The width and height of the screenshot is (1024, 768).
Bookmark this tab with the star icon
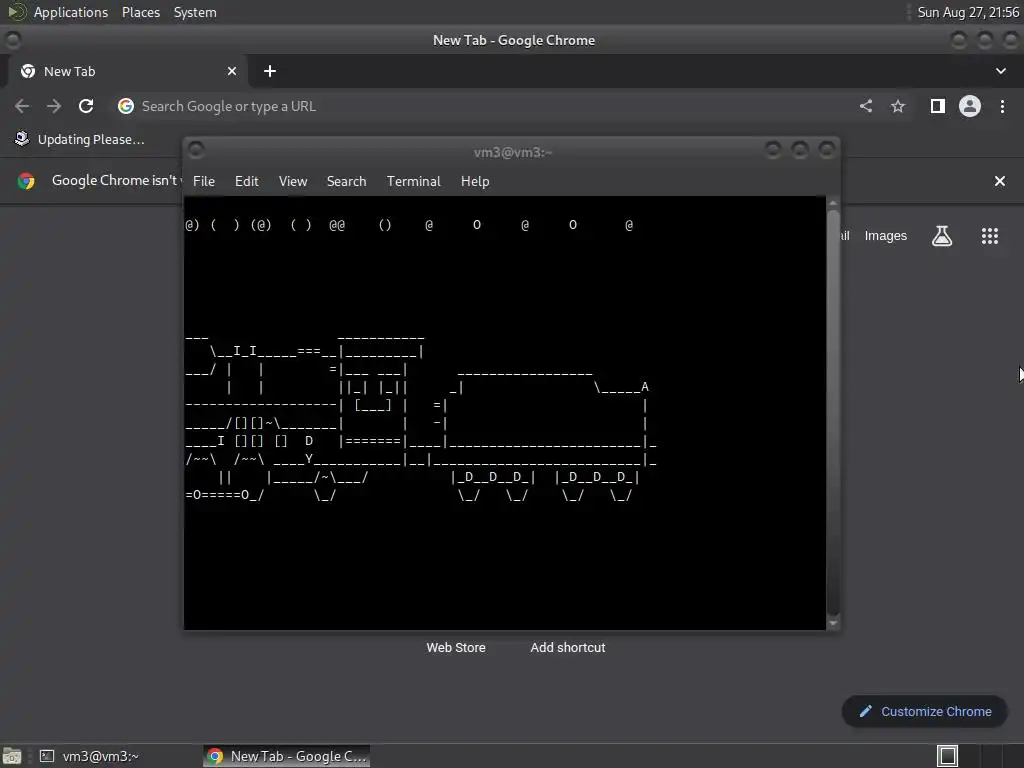tap(898, 106)
